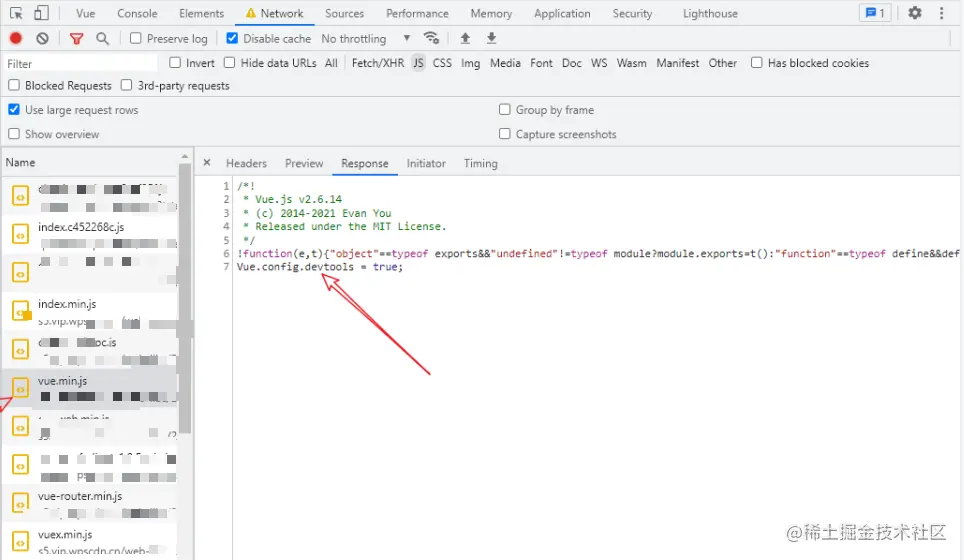Select the vue.min.js request row

tap(90, 388)
